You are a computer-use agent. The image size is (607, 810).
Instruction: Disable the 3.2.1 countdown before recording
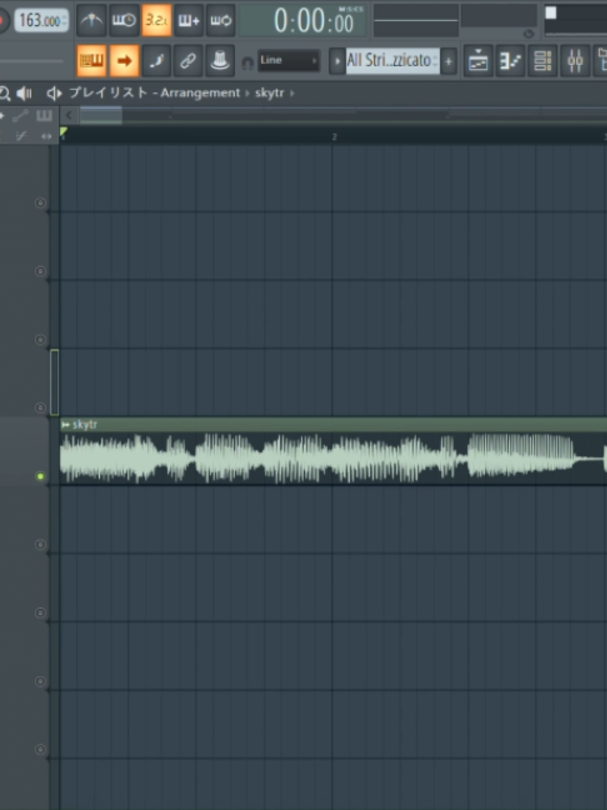156,20
